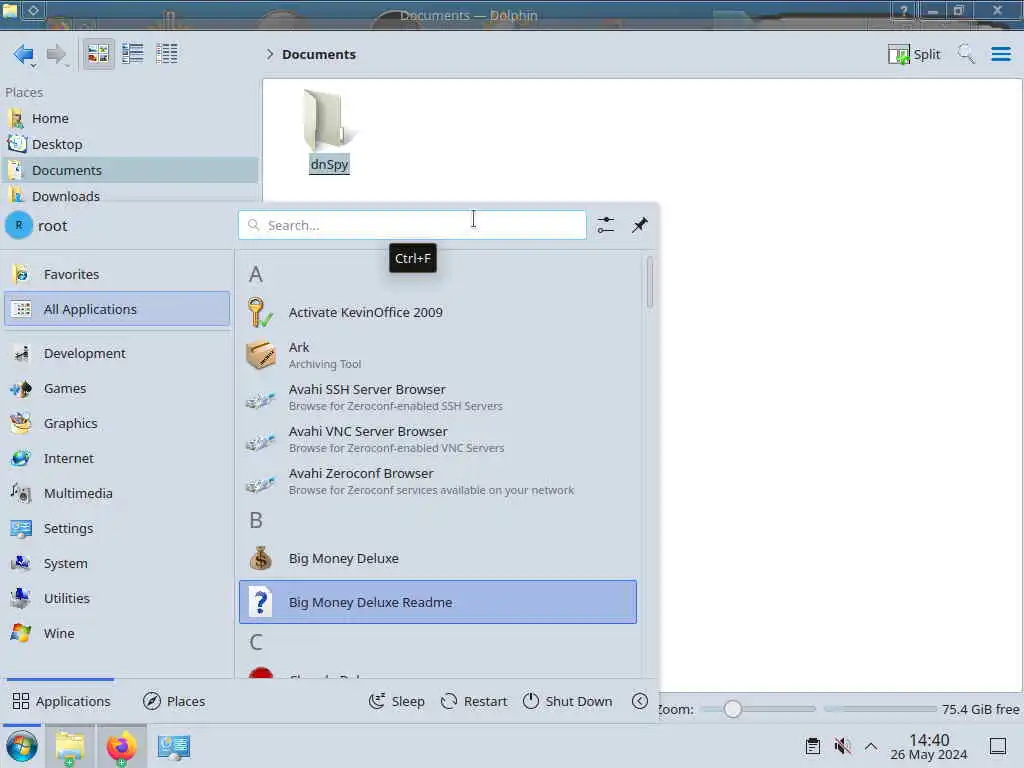
Task: Switch Dolphin to Compact view mode
Action: (x=133, y=54)
